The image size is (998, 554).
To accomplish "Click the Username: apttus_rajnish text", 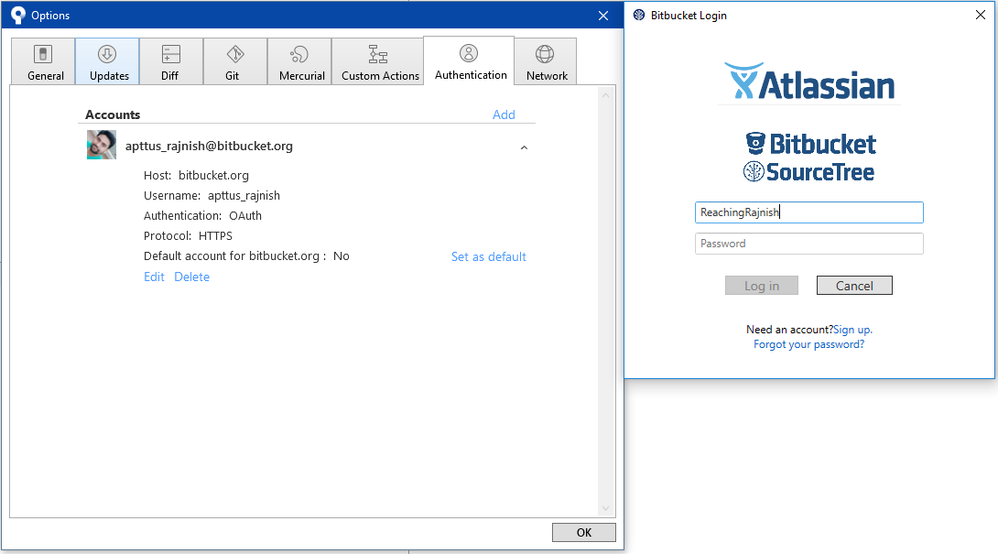I will (211, 195).
